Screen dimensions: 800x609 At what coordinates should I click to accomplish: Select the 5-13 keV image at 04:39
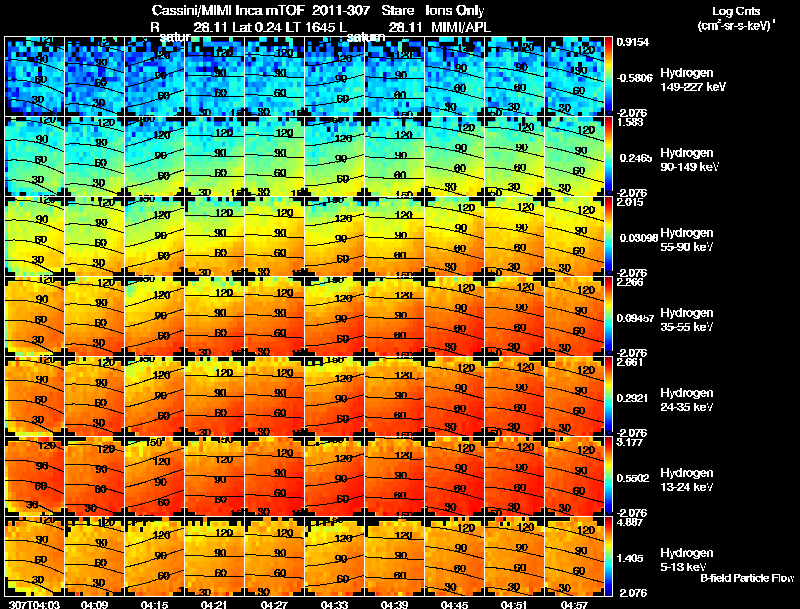(394, 557)
